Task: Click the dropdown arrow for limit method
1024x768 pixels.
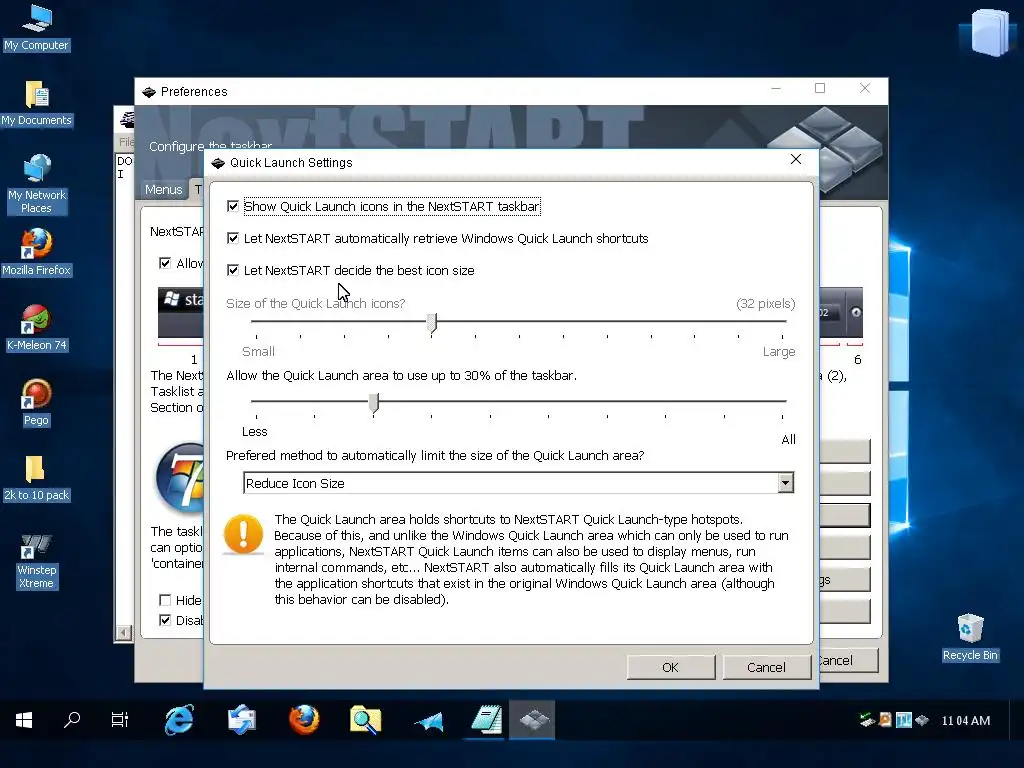Action: 786,483
